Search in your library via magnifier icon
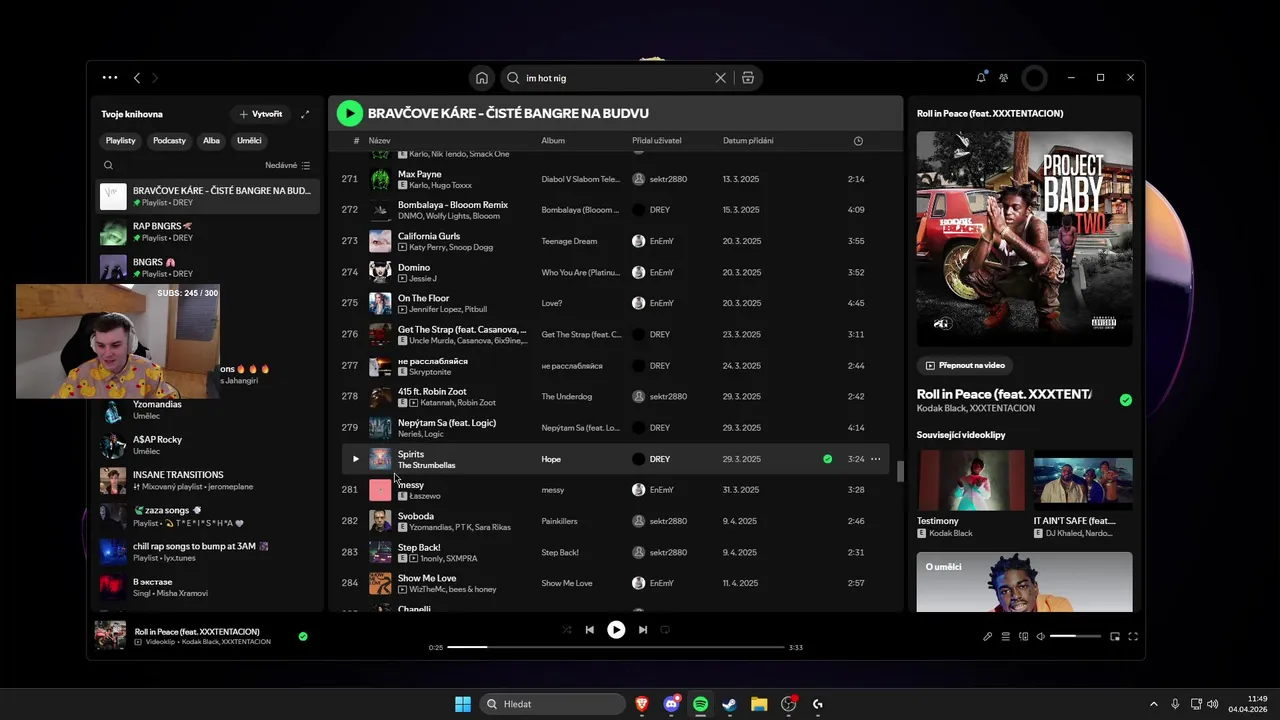This screenshot has width=1280, height=720. click(x=108, y=165)
